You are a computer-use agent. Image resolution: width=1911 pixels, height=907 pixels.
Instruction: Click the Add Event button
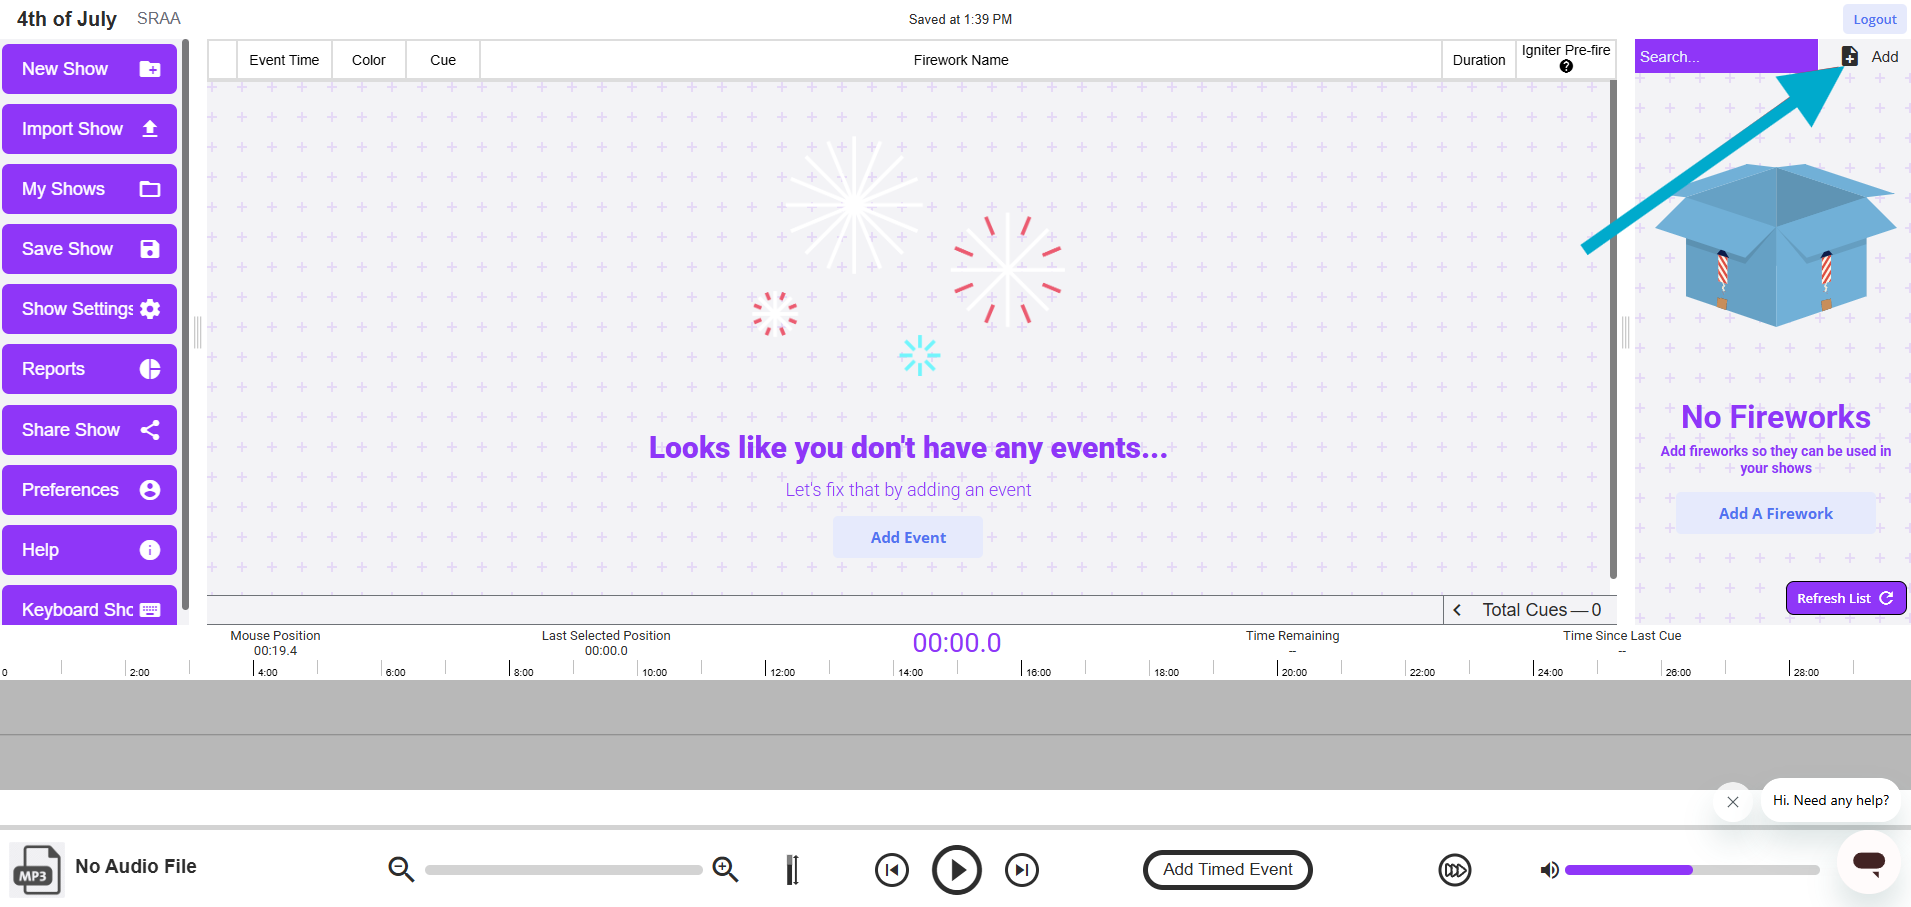tap(907, 537)
